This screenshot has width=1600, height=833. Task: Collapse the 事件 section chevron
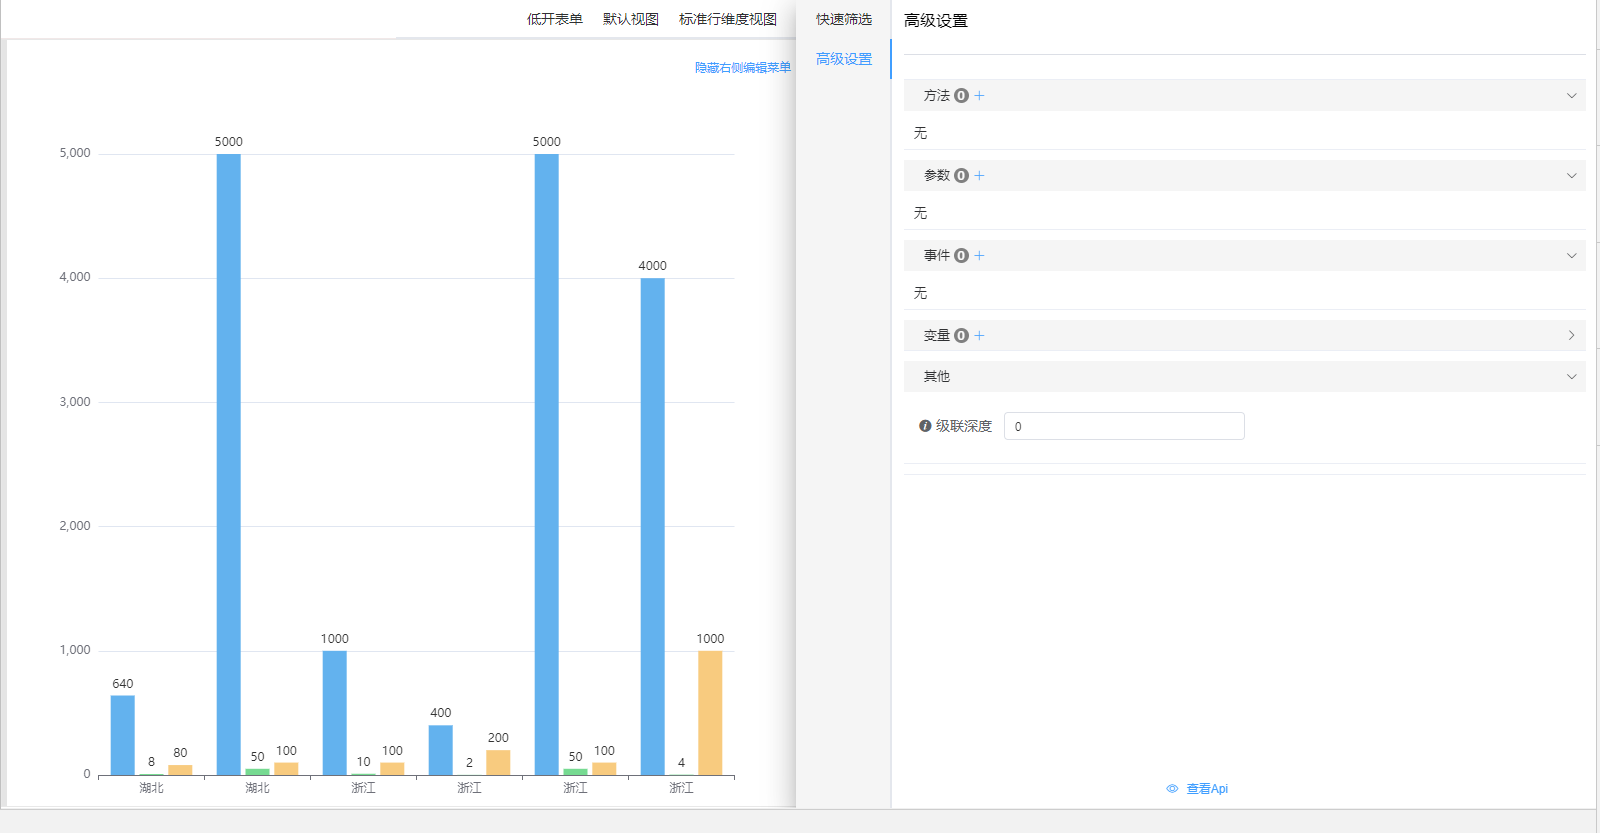coord(1571,256)
